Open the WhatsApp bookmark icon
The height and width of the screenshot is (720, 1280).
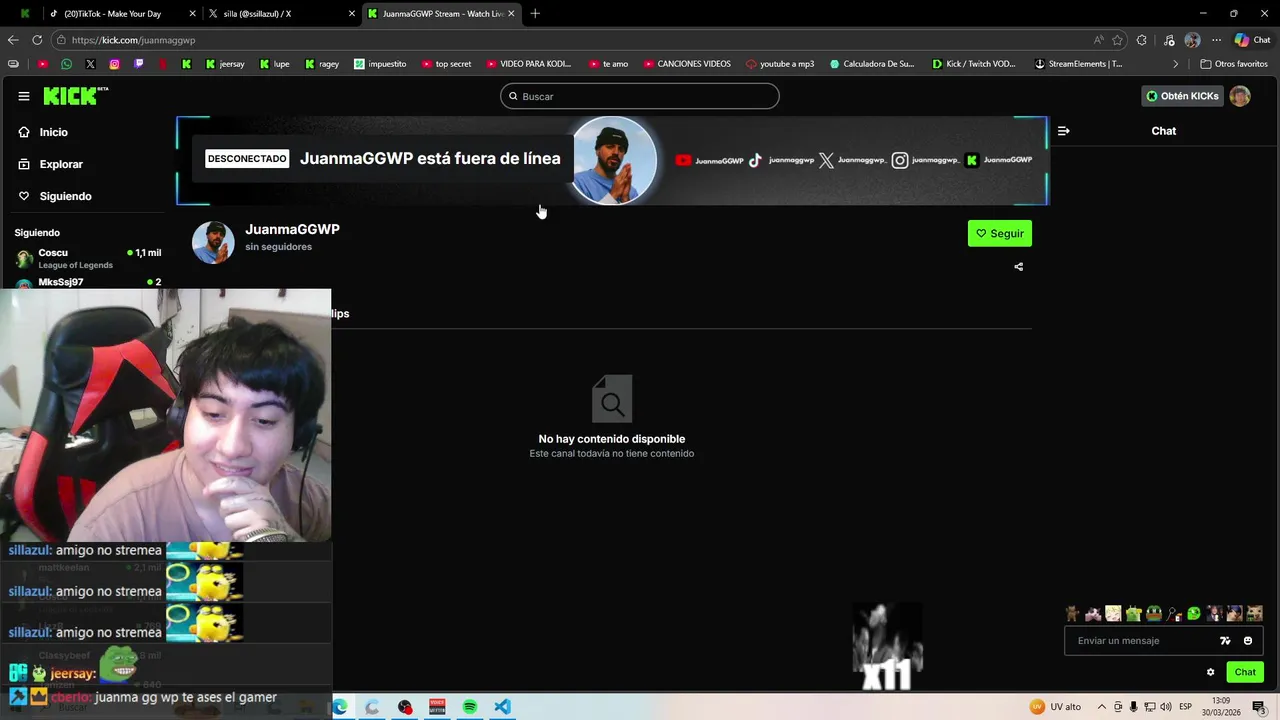pos(66,64)
